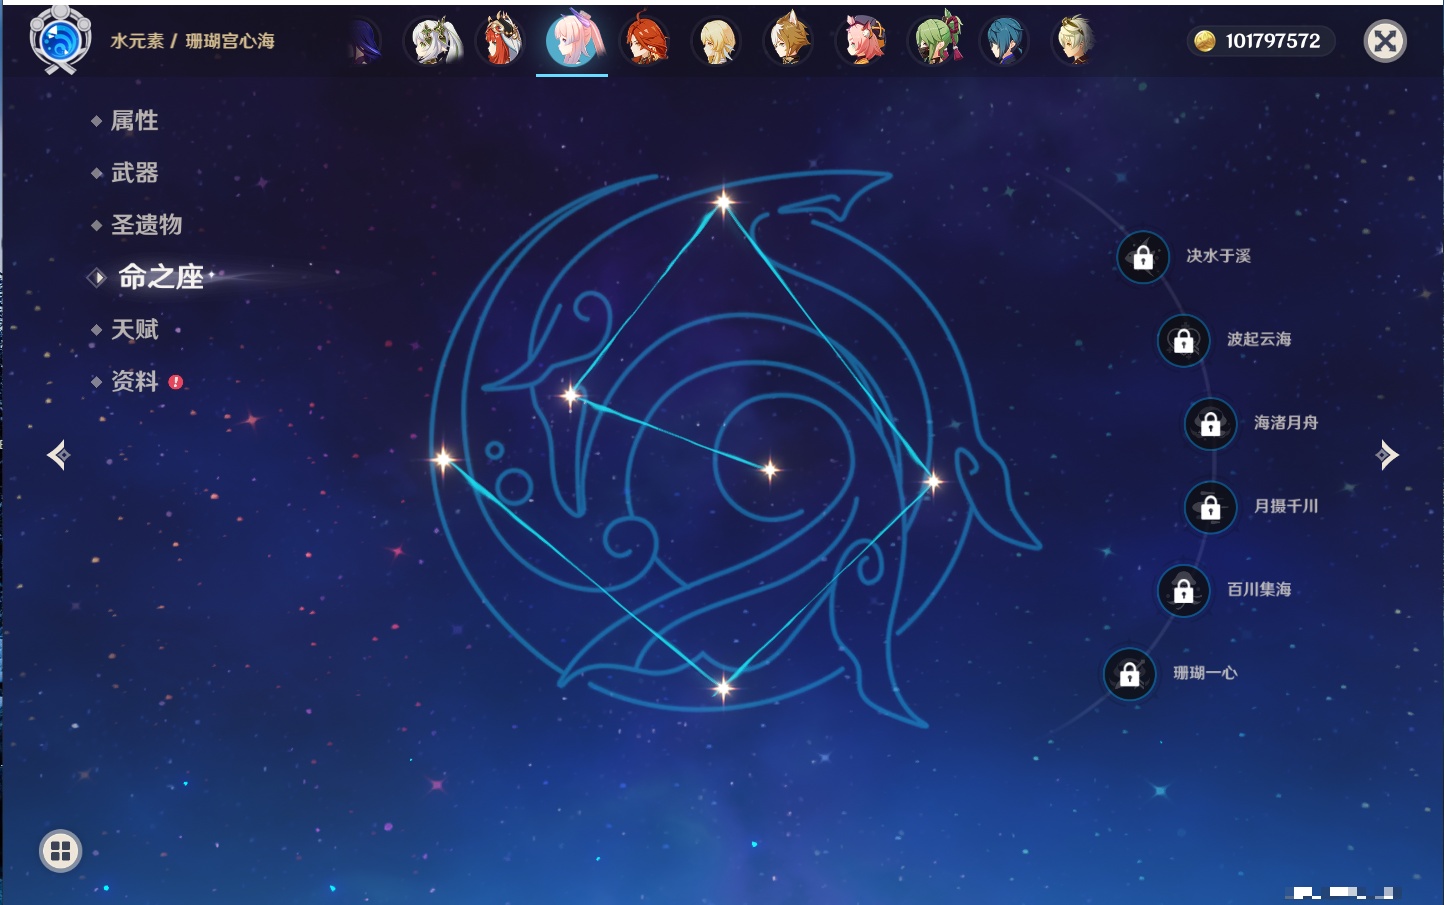Select the 命之座 constellation menu

coord(160,277)
